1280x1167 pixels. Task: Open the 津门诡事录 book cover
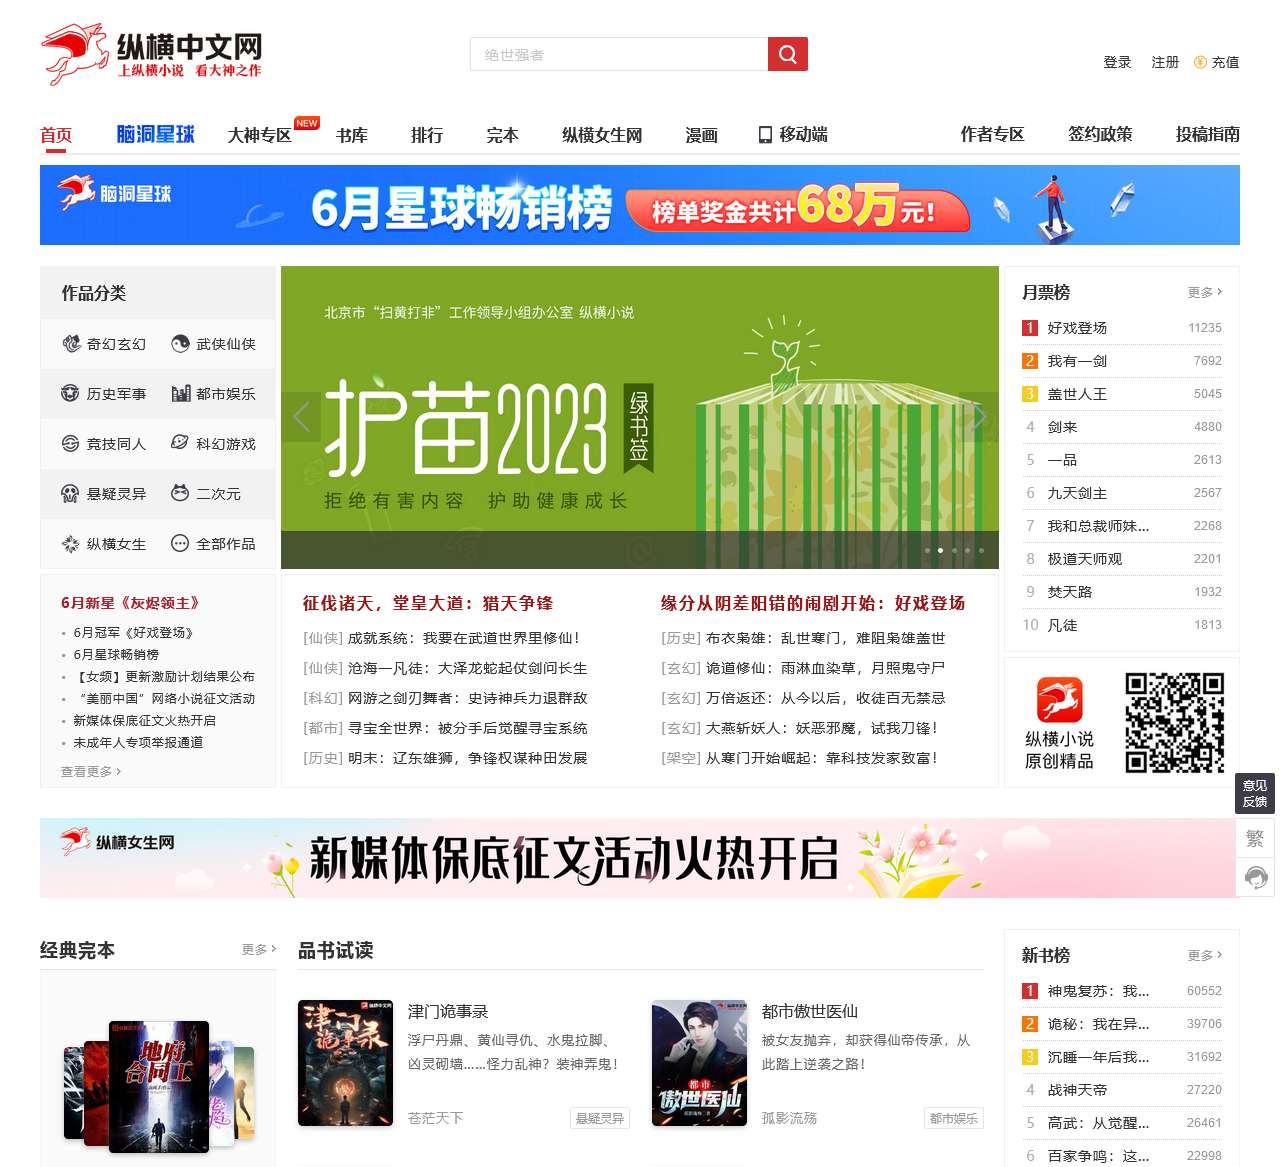[345, 1063]
